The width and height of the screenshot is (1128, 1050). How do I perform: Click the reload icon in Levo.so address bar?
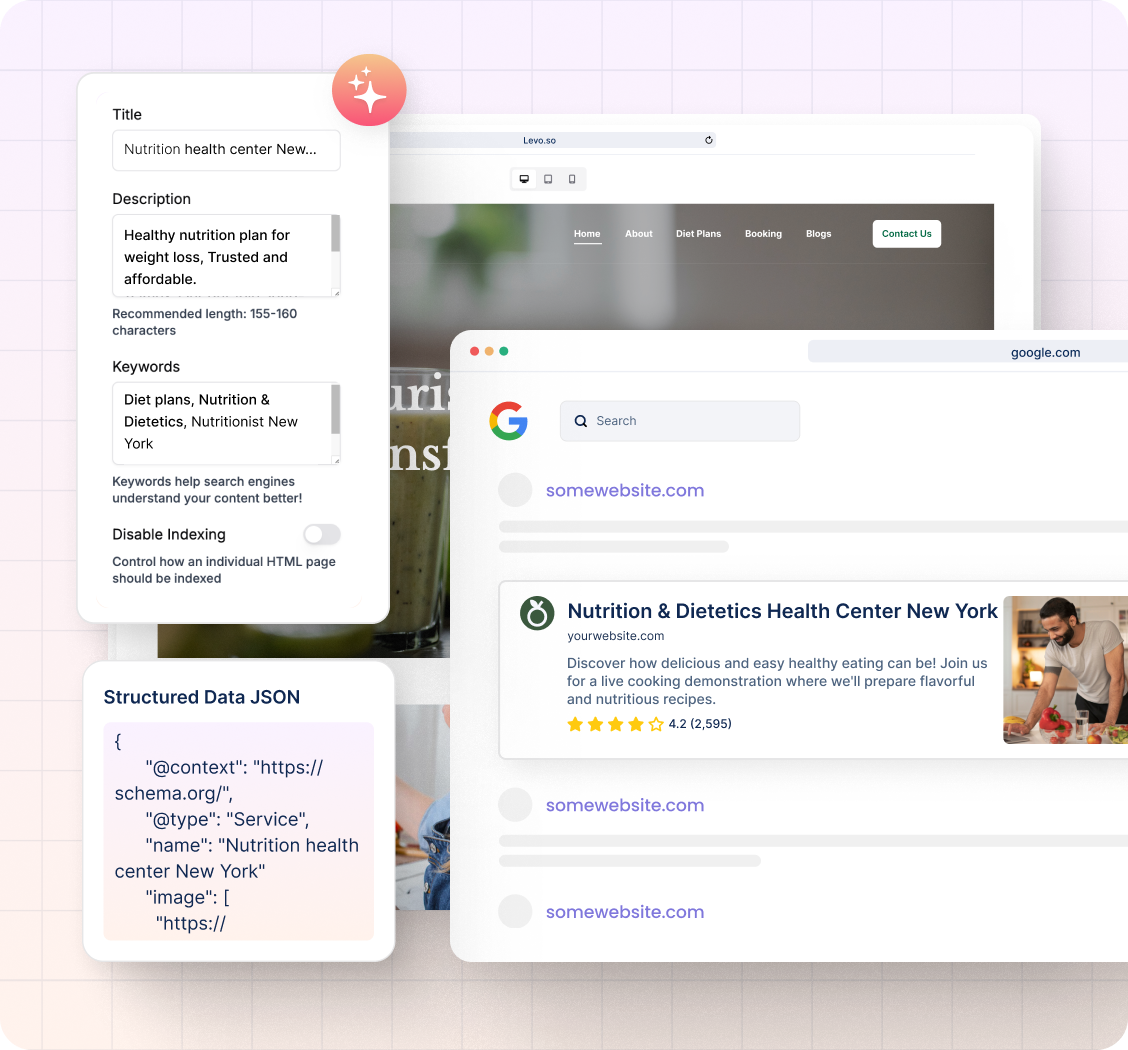(709, 141)
